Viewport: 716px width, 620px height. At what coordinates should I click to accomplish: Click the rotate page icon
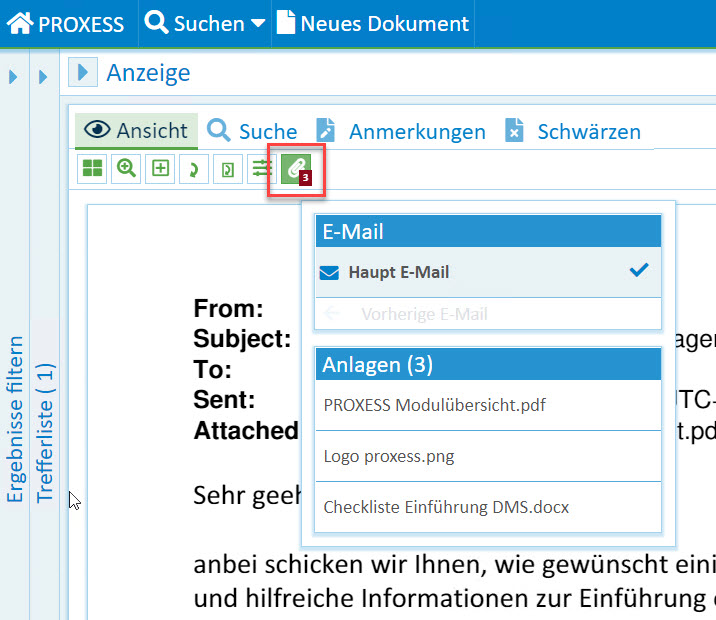(x=228, y=170)
